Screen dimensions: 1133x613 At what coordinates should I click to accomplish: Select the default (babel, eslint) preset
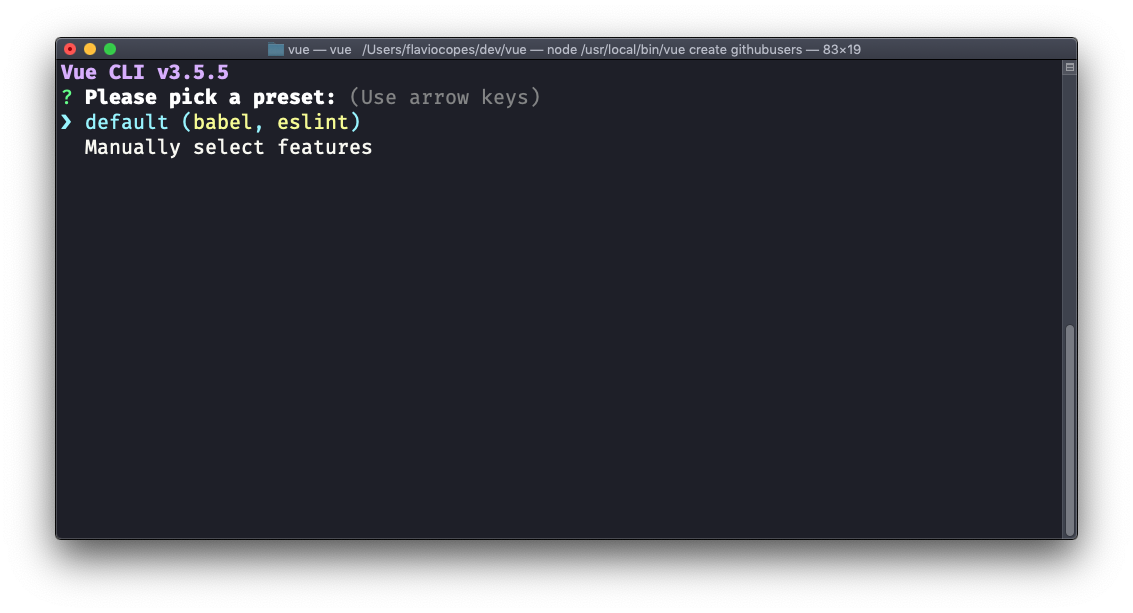(x=223, y=122)
